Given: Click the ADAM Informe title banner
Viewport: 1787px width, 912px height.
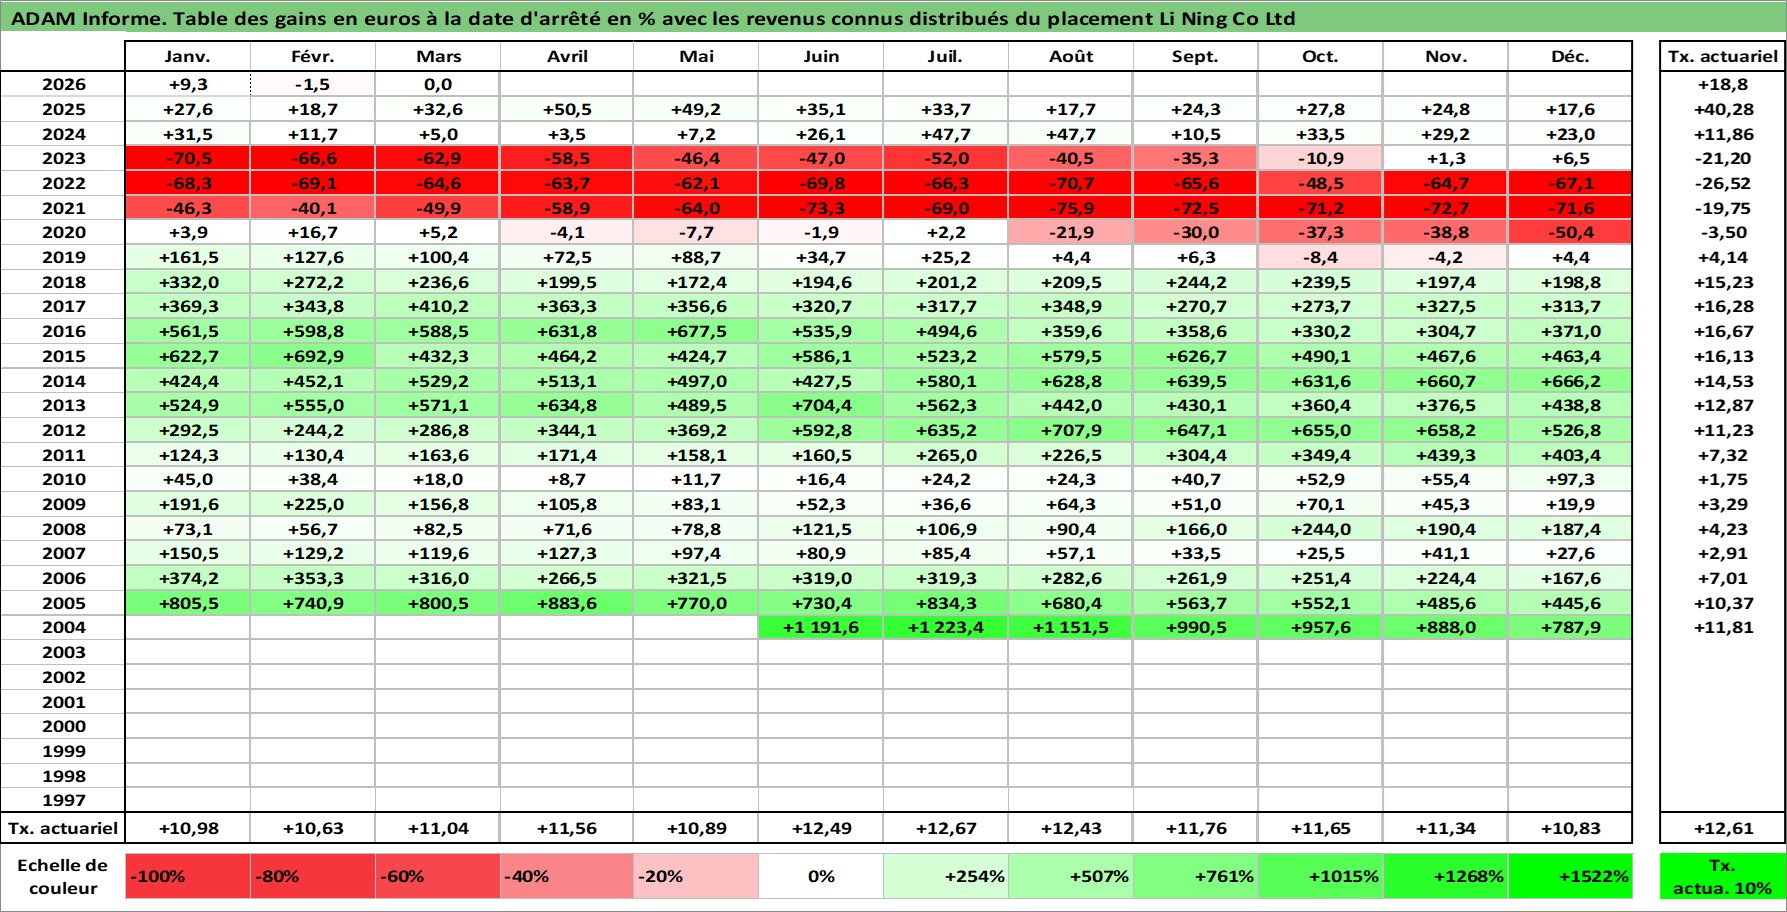Looking at the screenshot, I should coord(893,17).
